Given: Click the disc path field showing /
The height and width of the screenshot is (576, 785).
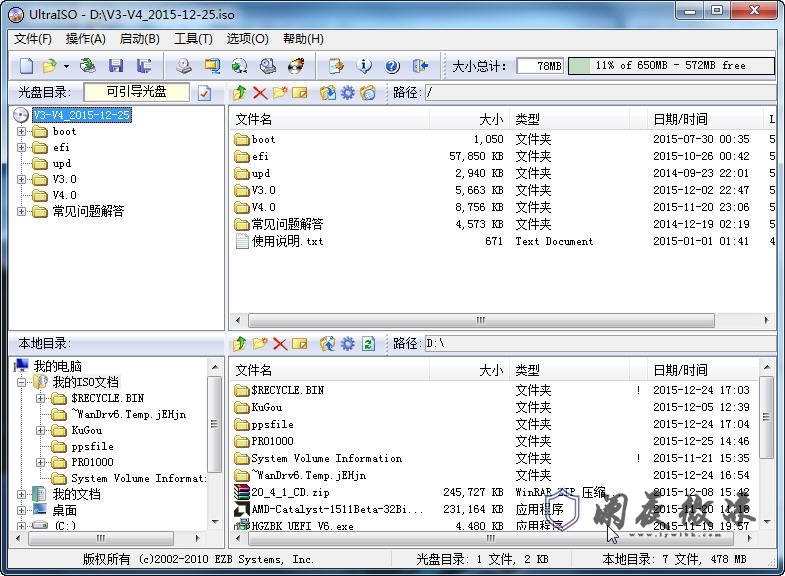Looking at the screenshot, I should click(x=600, y=93).
